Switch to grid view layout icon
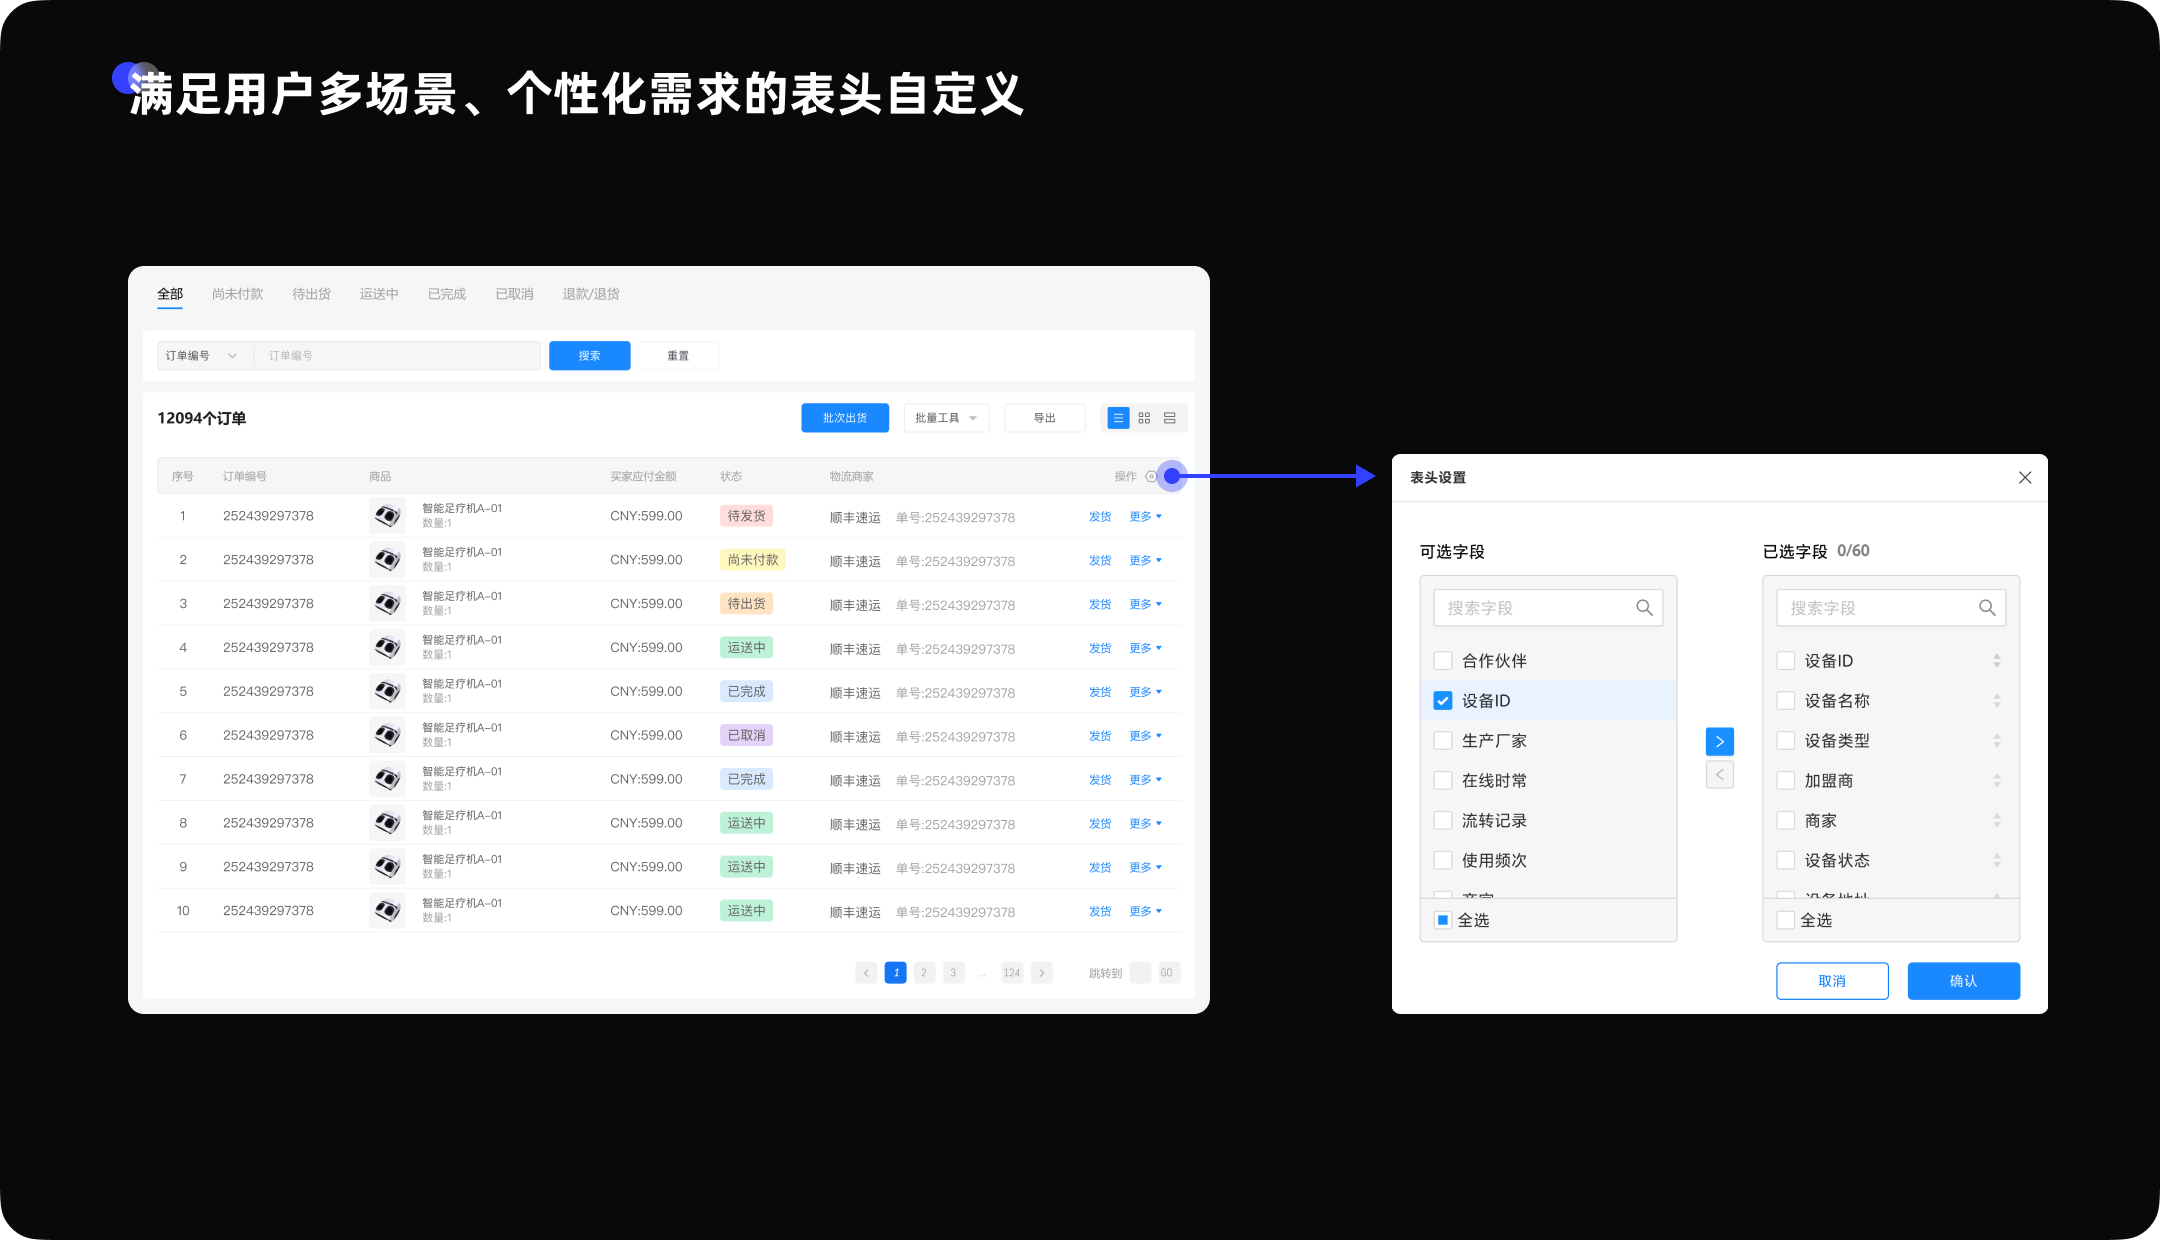 1144,418
